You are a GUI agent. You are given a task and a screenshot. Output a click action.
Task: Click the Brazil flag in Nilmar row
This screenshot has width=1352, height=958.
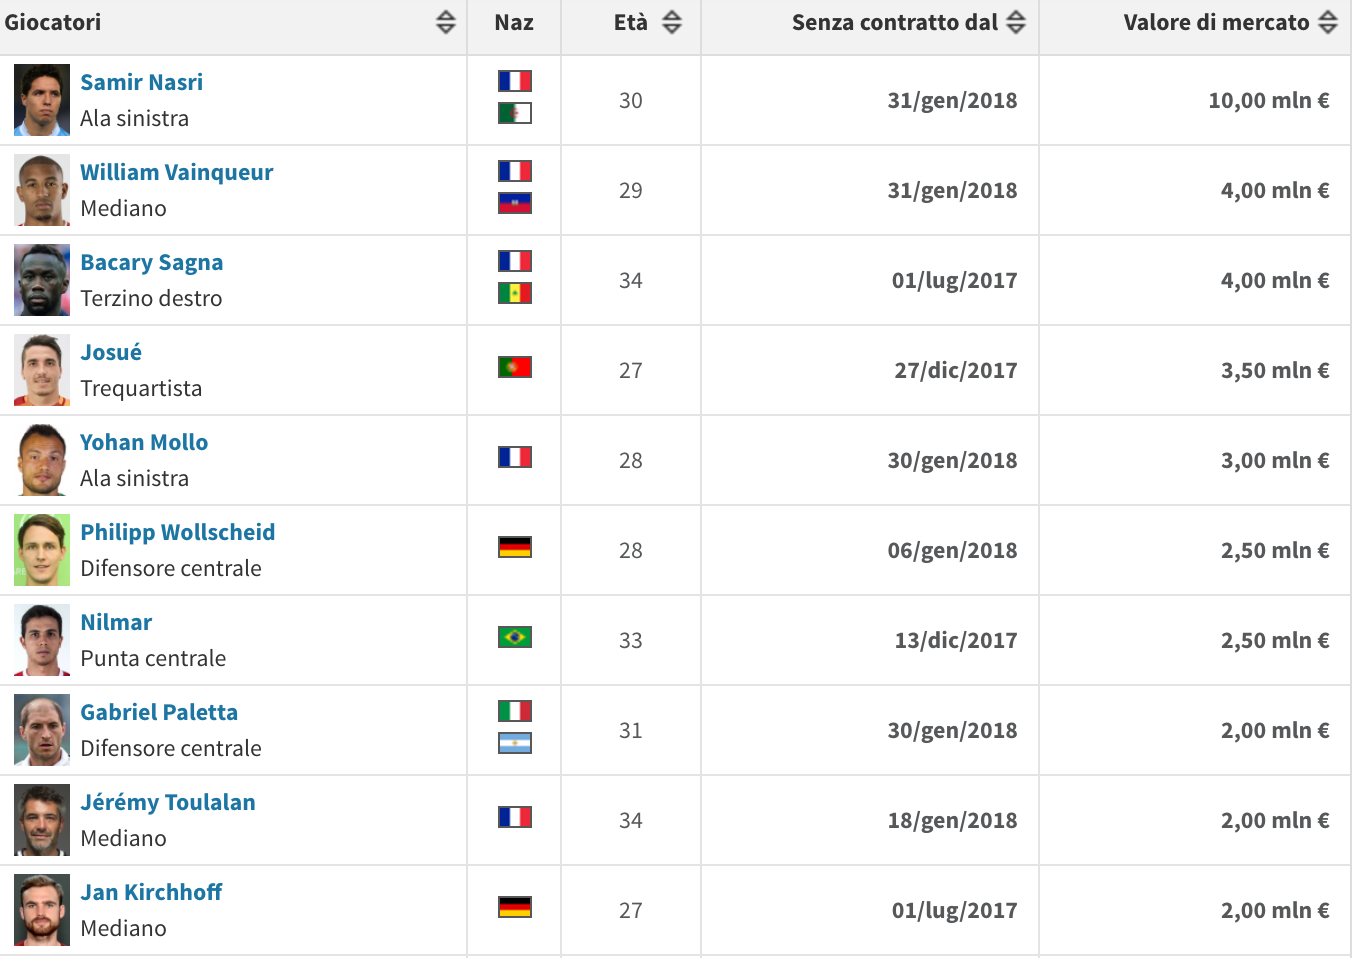[515, 637]
